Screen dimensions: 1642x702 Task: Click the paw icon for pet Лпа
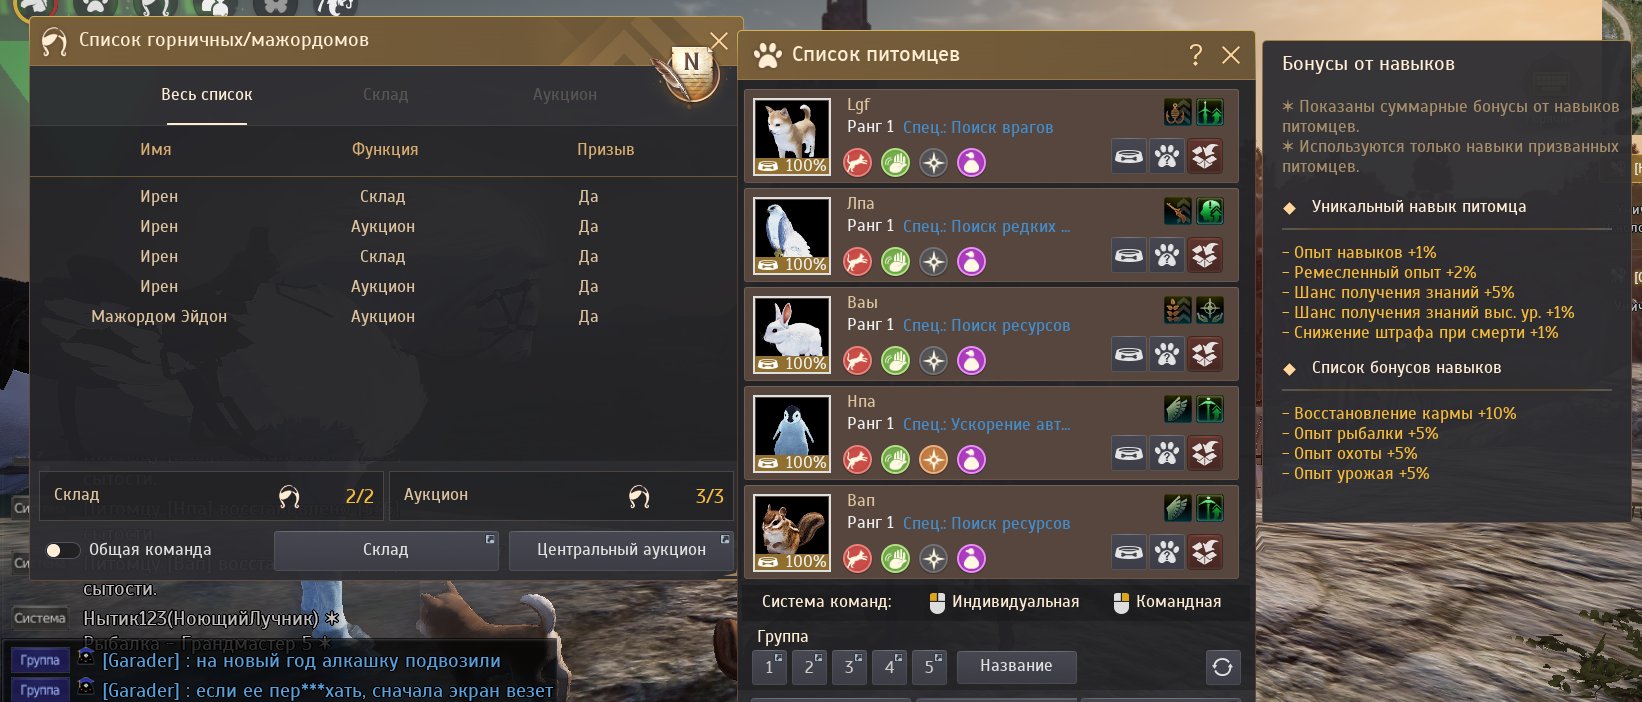pyautogui.click(x=1167, y=256)
